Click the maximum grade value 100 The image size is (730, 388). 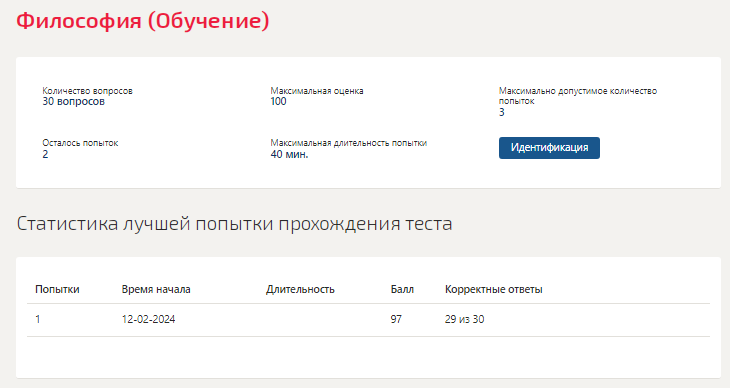click(x=278, y=102)
